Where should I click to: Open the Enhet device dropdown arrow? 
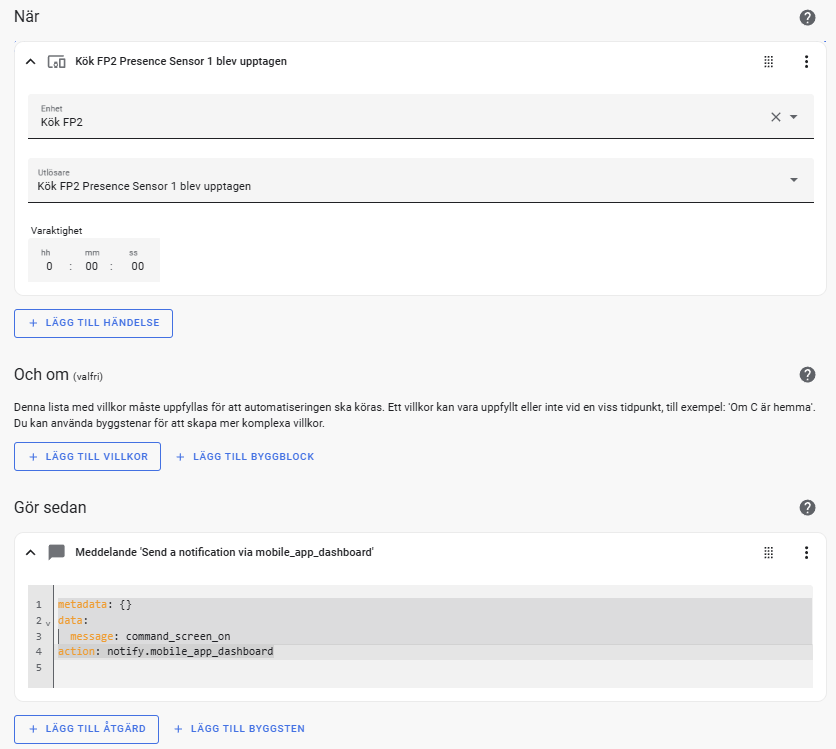point(793,117)
